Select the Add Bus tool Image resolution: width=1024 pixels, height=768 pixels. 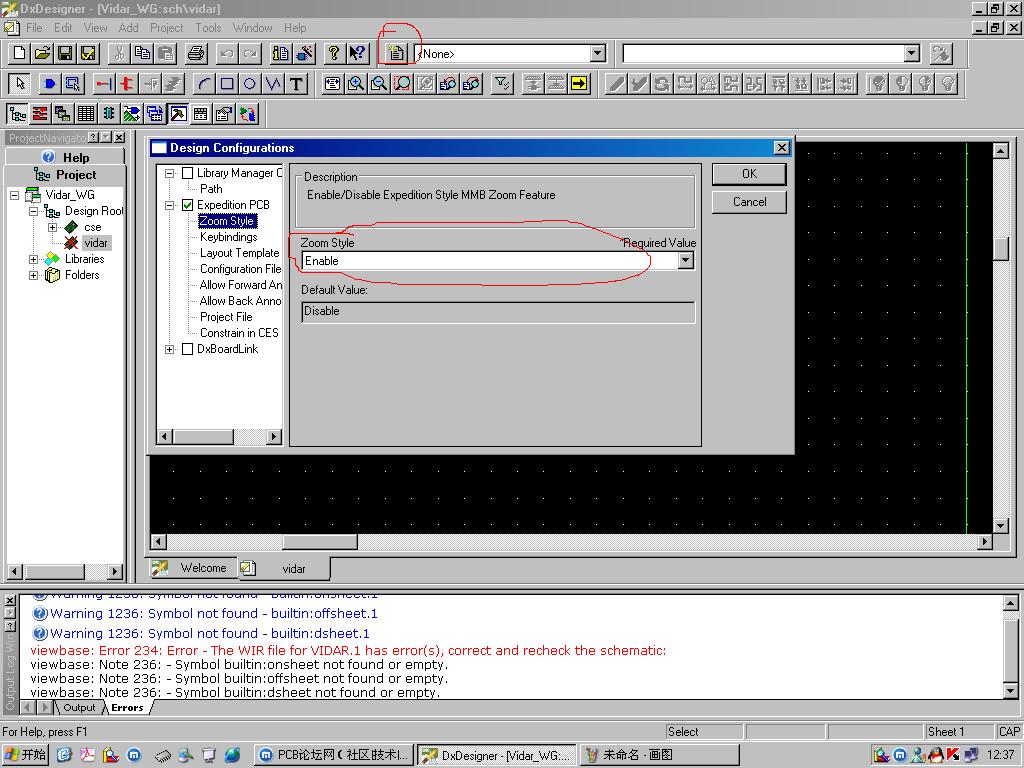(127, 84)
